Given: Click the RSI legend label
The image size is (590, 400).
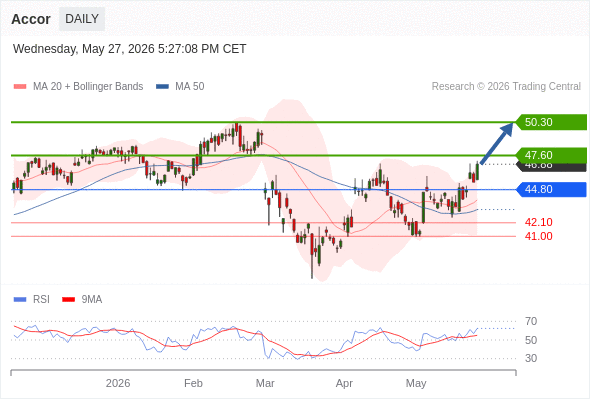Looking at the screenshot, I should [x=41, y=300].
